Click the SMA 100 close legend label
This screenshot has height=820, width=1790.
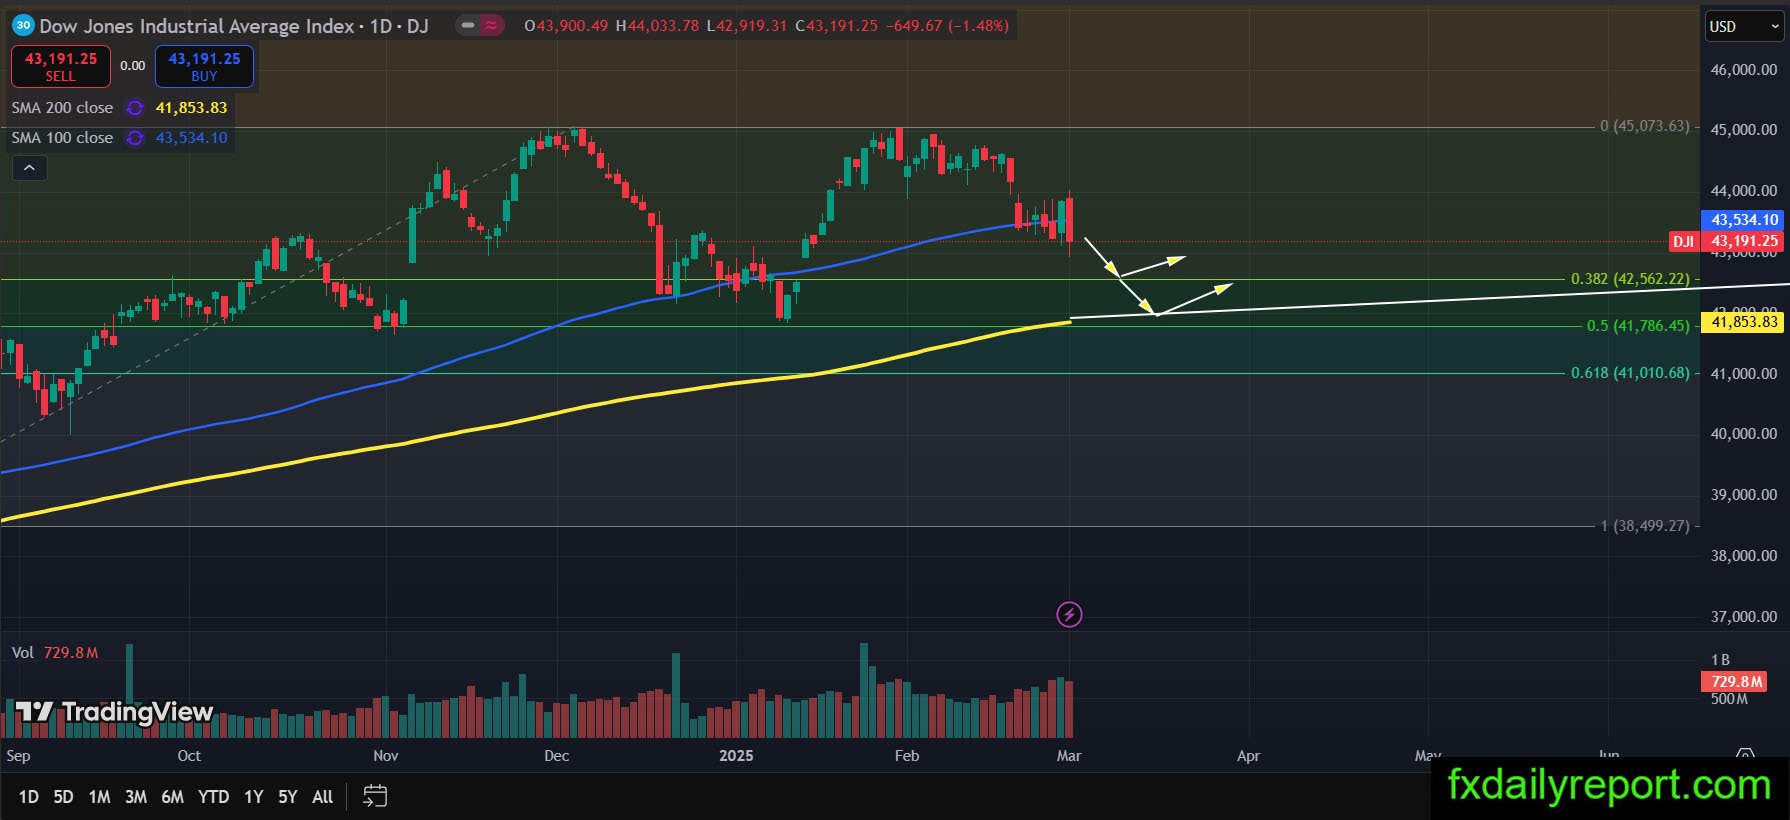tap(62, 138)
